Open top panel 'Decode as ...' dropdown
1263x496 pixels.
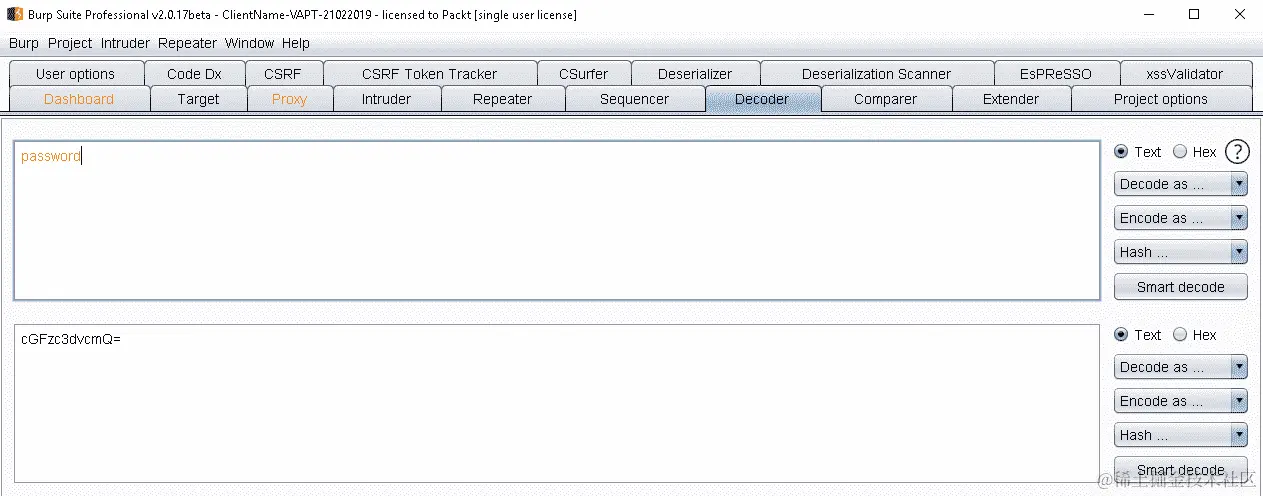1181,184
